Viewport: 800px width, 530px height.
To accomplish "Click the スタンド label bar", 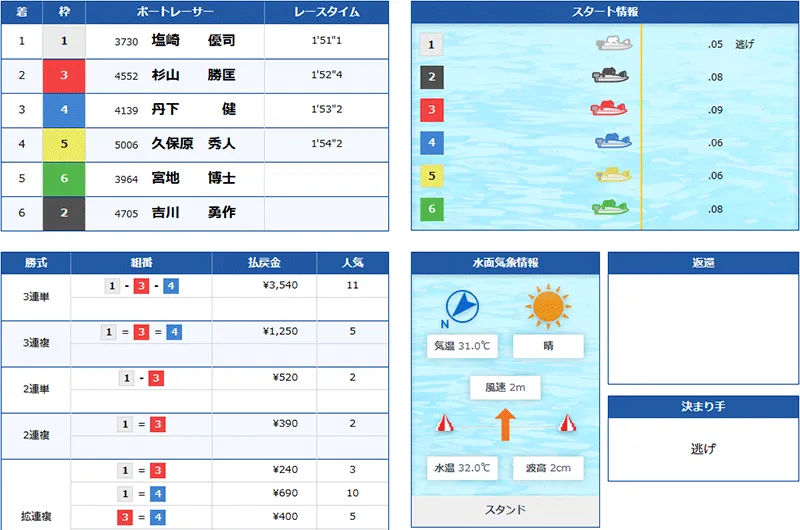I will (505, 511).
